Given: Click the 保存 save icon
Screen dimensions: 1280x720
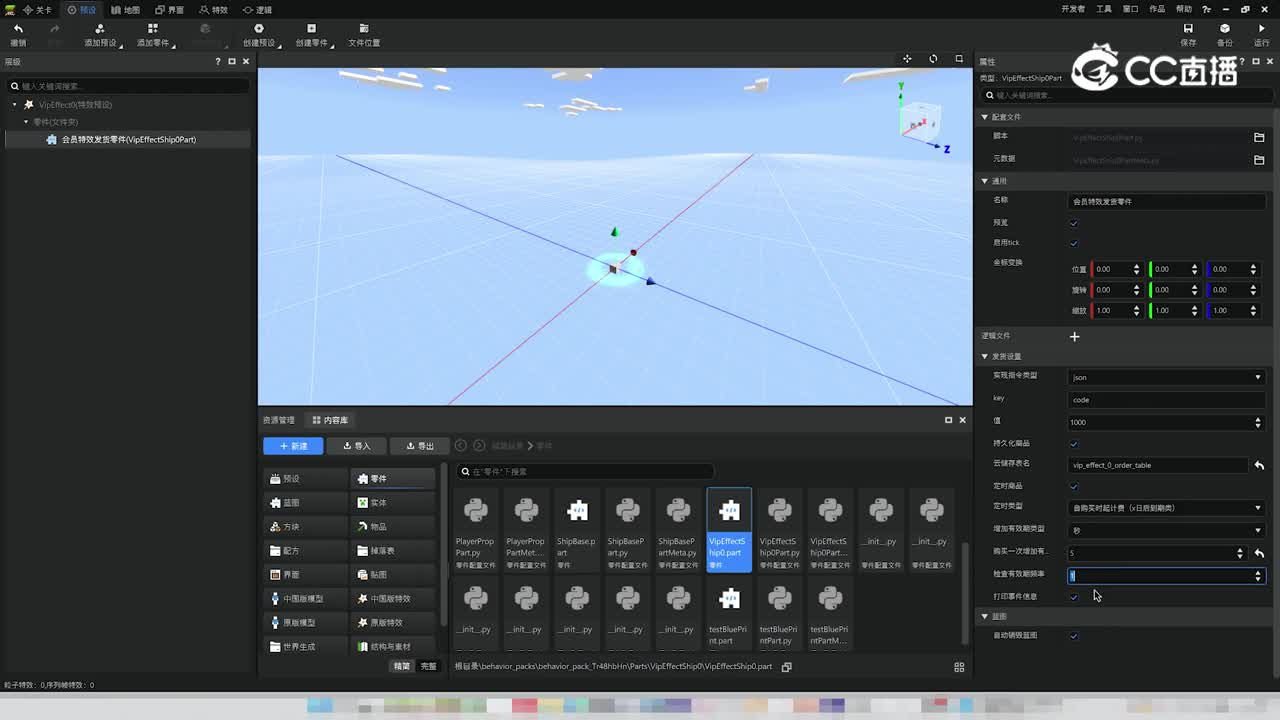Looking at the screenshot, I should pos(1188,30).
